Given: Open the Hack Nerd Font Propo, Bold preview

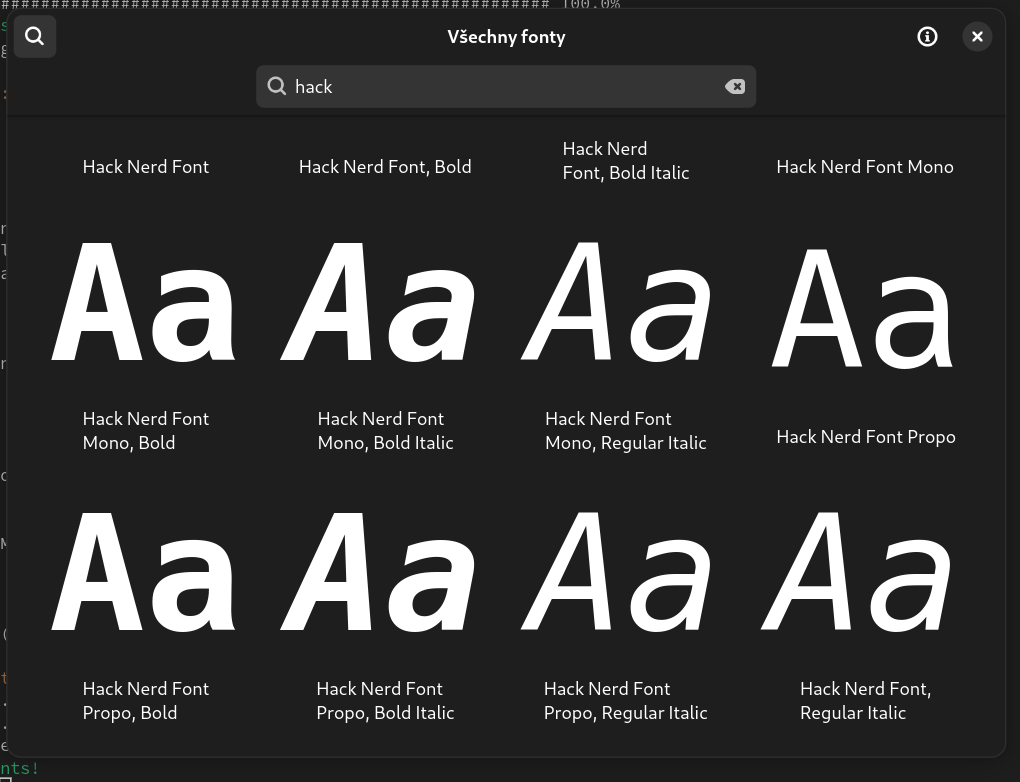Looking at the screenshot, I should pyautogui.click(x=145, y=573).
